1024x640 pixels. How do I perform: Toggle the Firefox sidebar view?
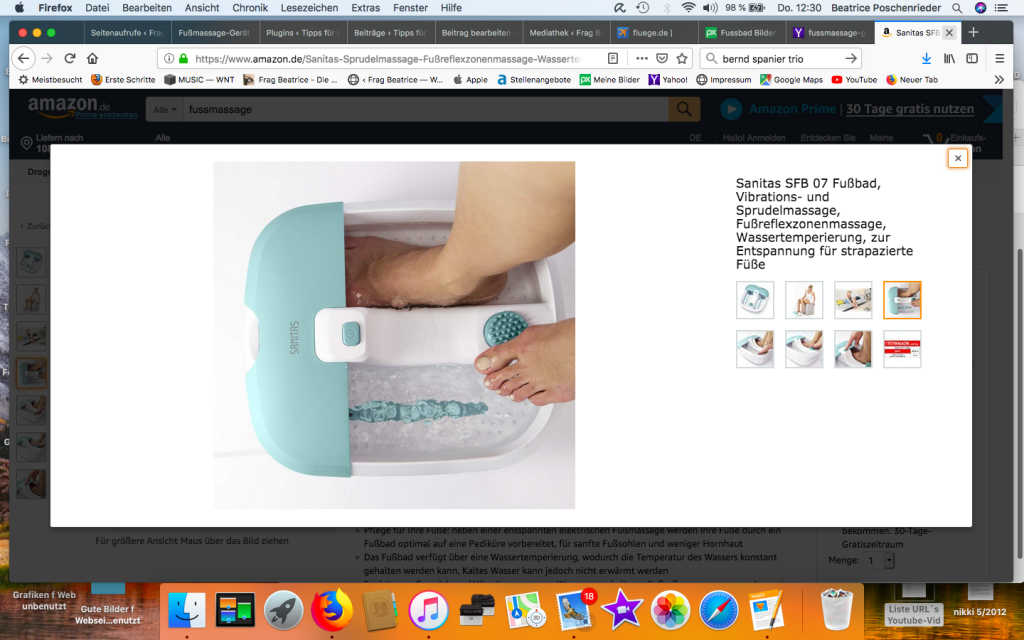tap(972, 59)
